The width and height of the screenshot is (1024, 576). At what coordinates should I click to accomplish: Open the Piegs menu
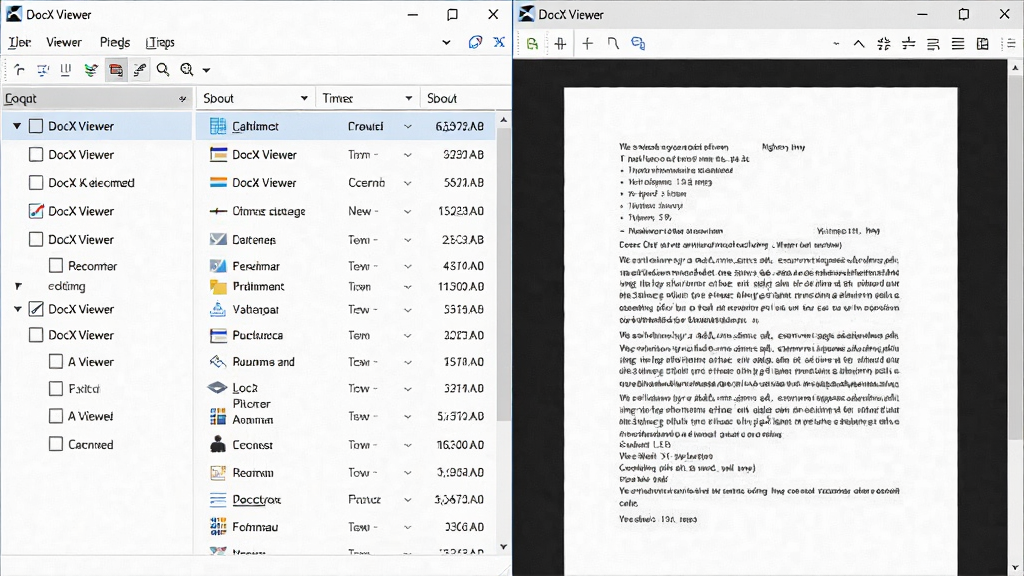click(x=115, y=42)
